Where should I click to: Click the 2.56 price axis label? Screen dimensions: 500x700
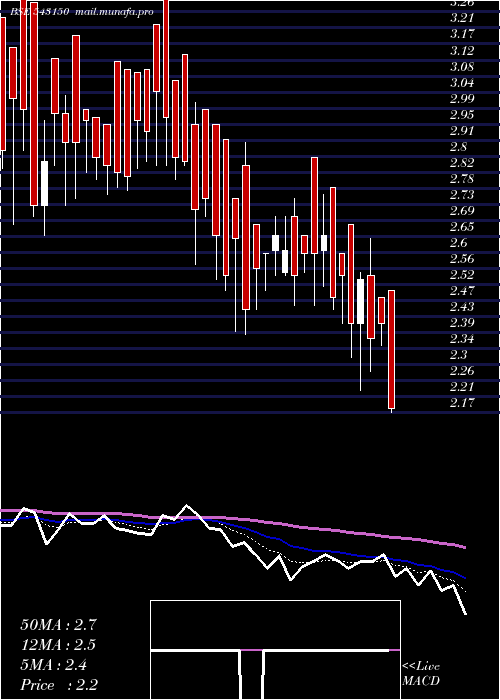462,259
